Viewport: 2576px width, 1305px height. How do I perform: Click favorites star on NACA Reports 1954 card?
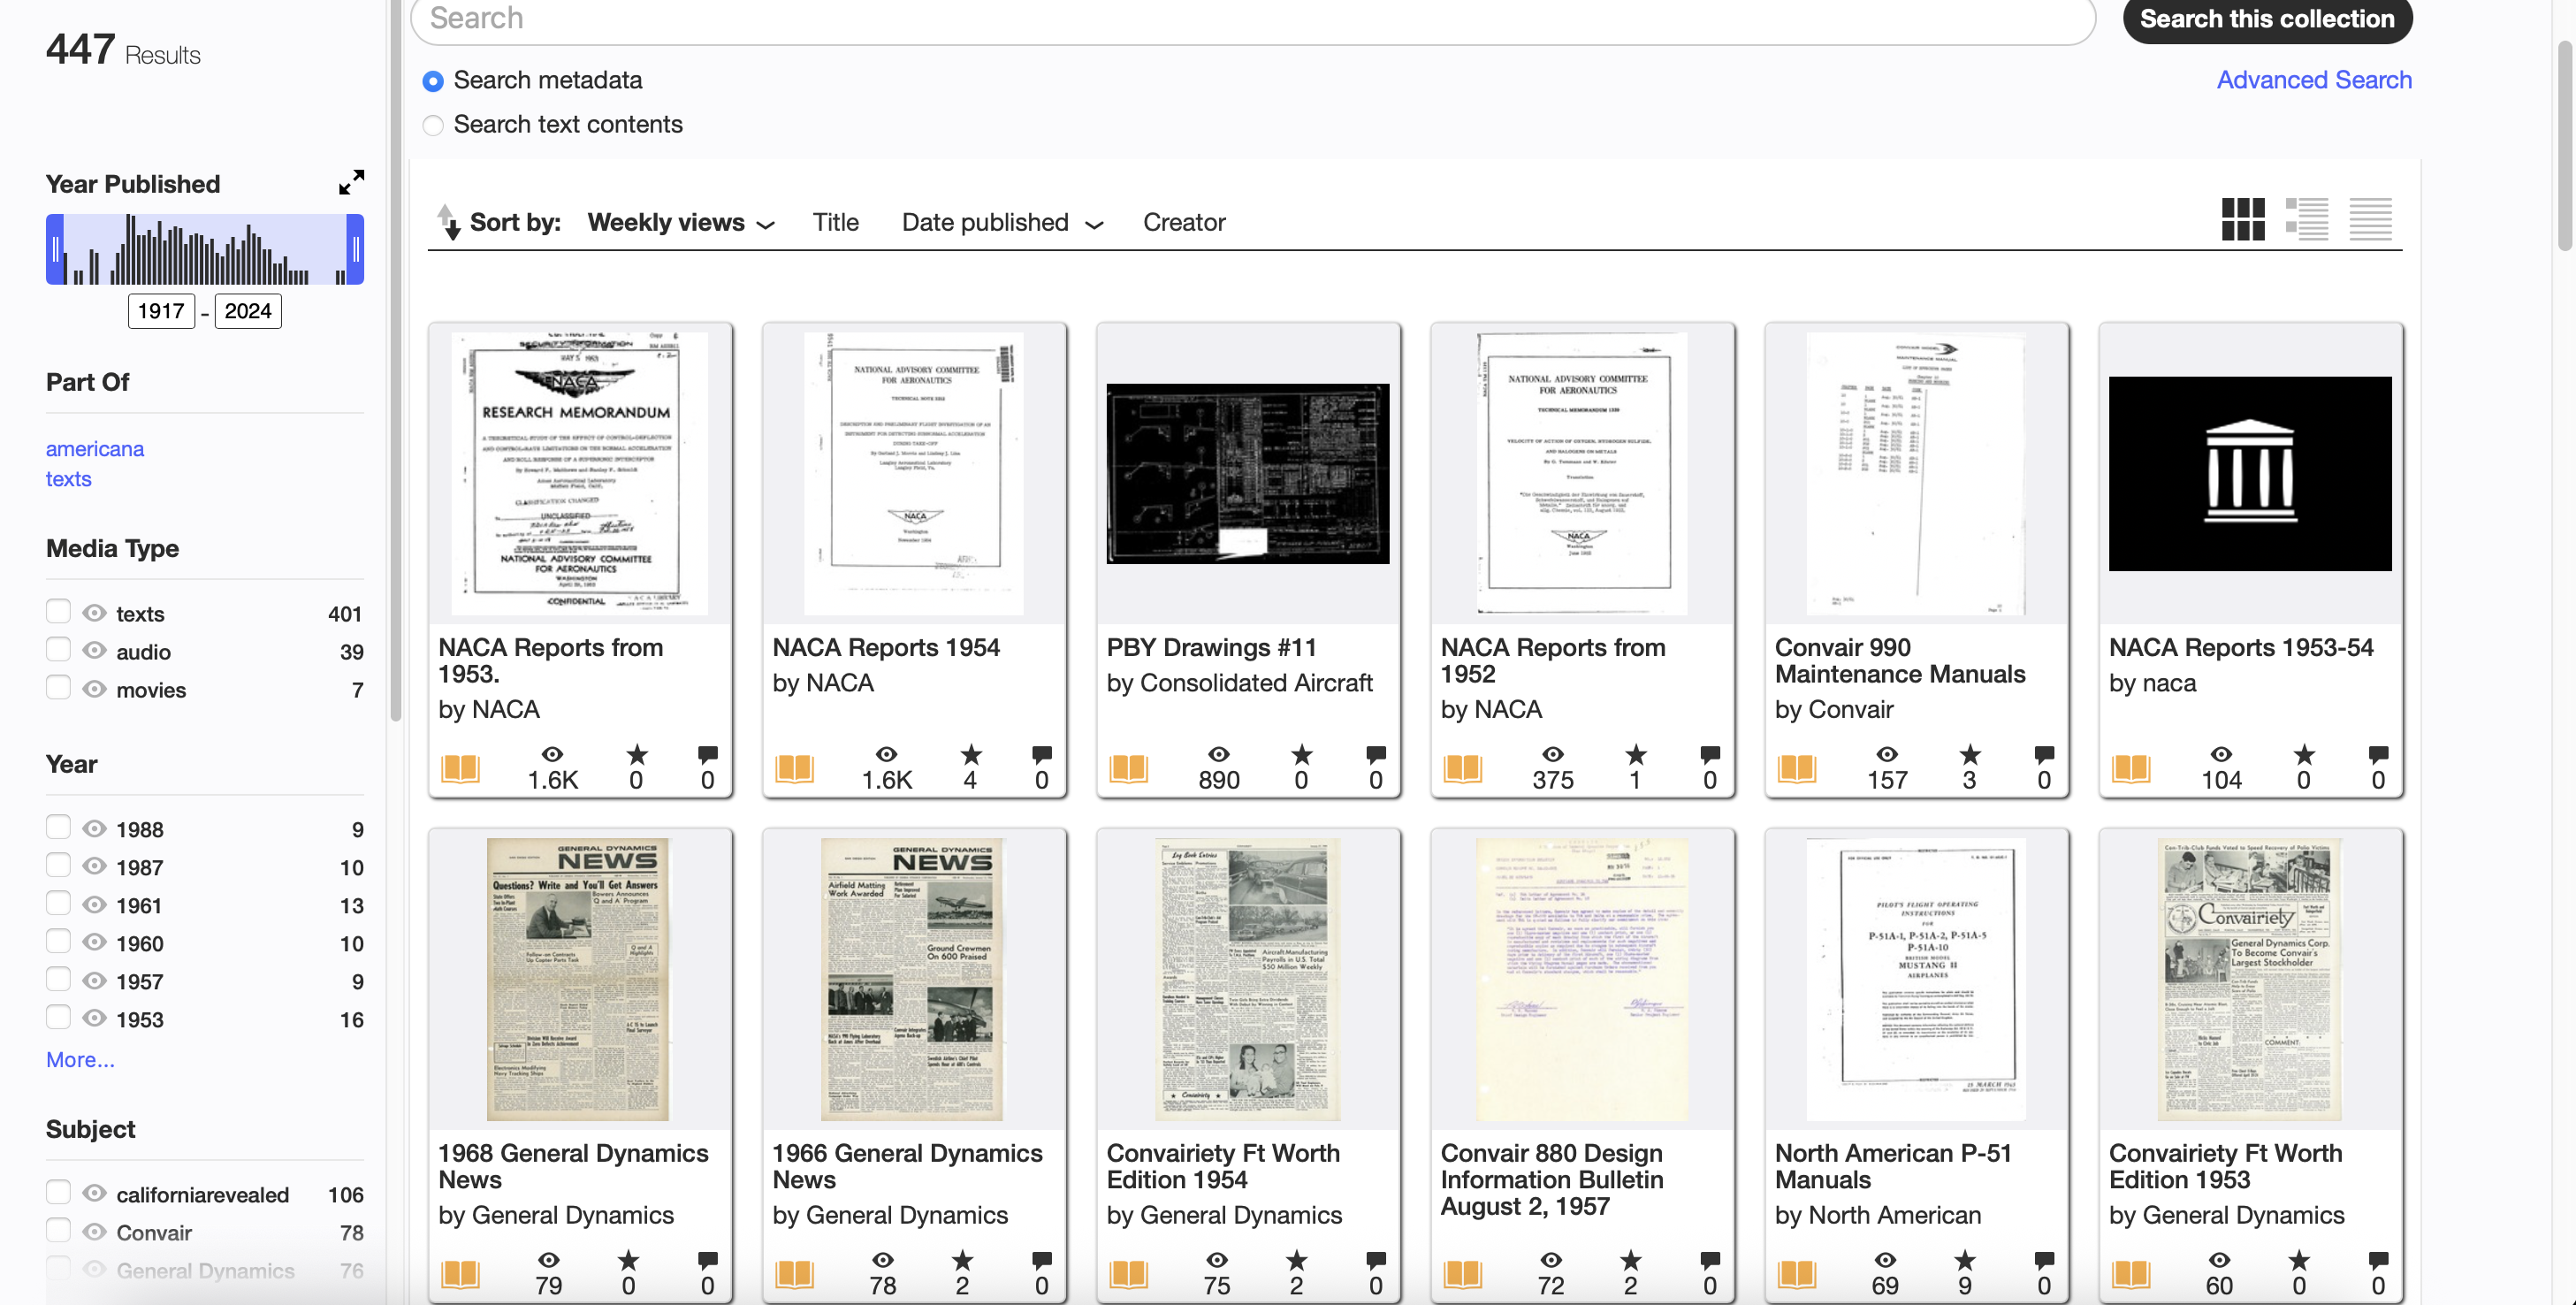pos(970,754)
